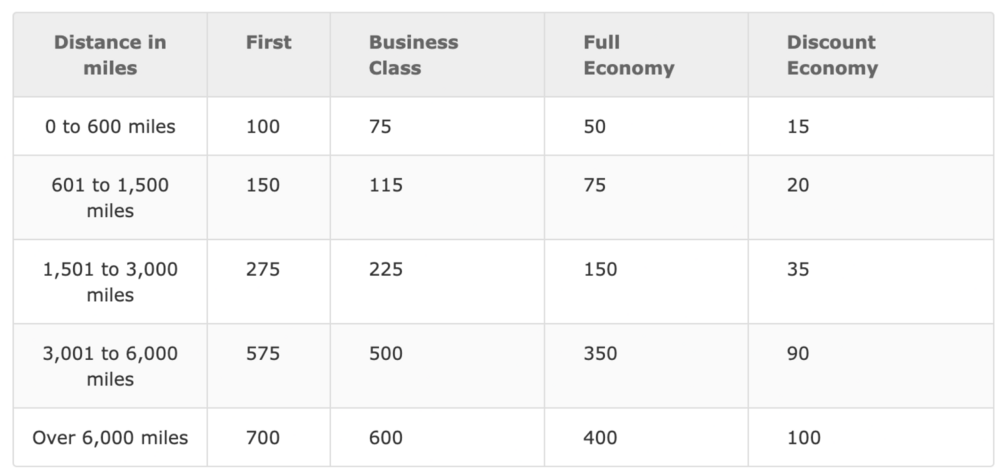Select the "3,001 to 6,000 miles" row label
1000x475 pixels.
coord(110,366)
